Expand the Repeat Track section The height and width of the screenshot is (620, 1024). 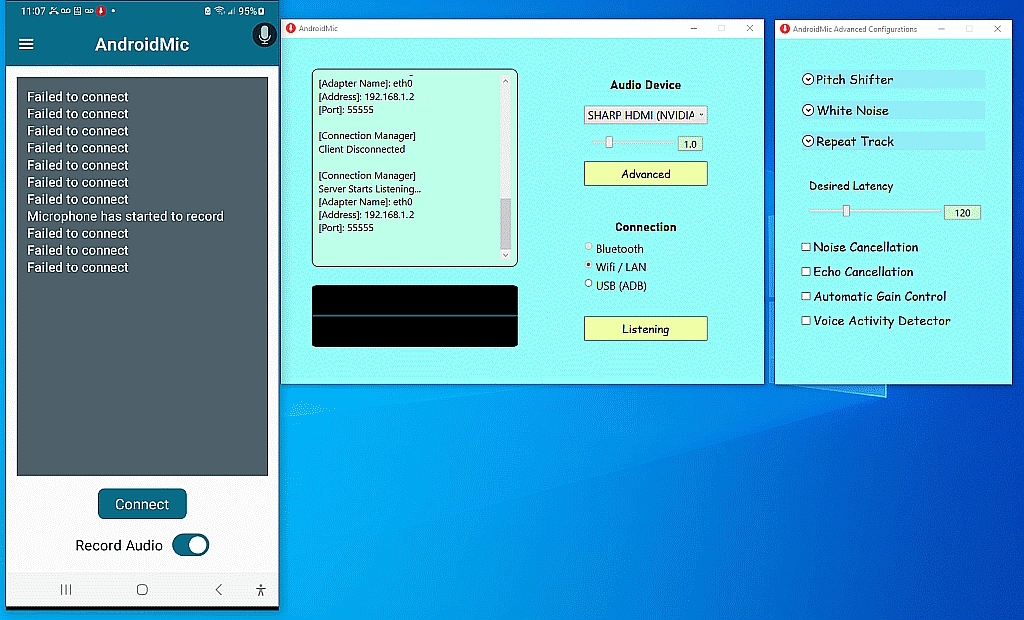[808, 141]
